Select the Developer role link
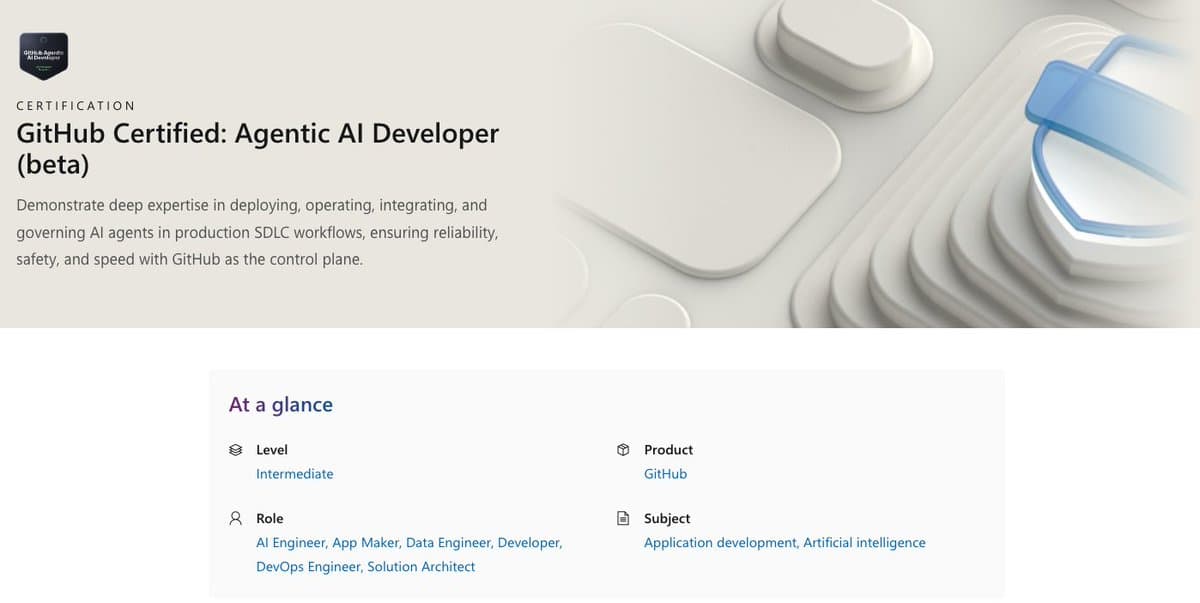Viewport: 1200px width, 603px height. (x=528, y=543)
